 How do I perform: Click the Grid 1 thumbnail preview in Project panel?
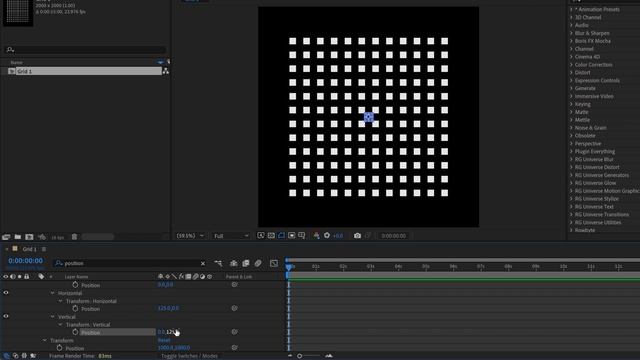18,12
